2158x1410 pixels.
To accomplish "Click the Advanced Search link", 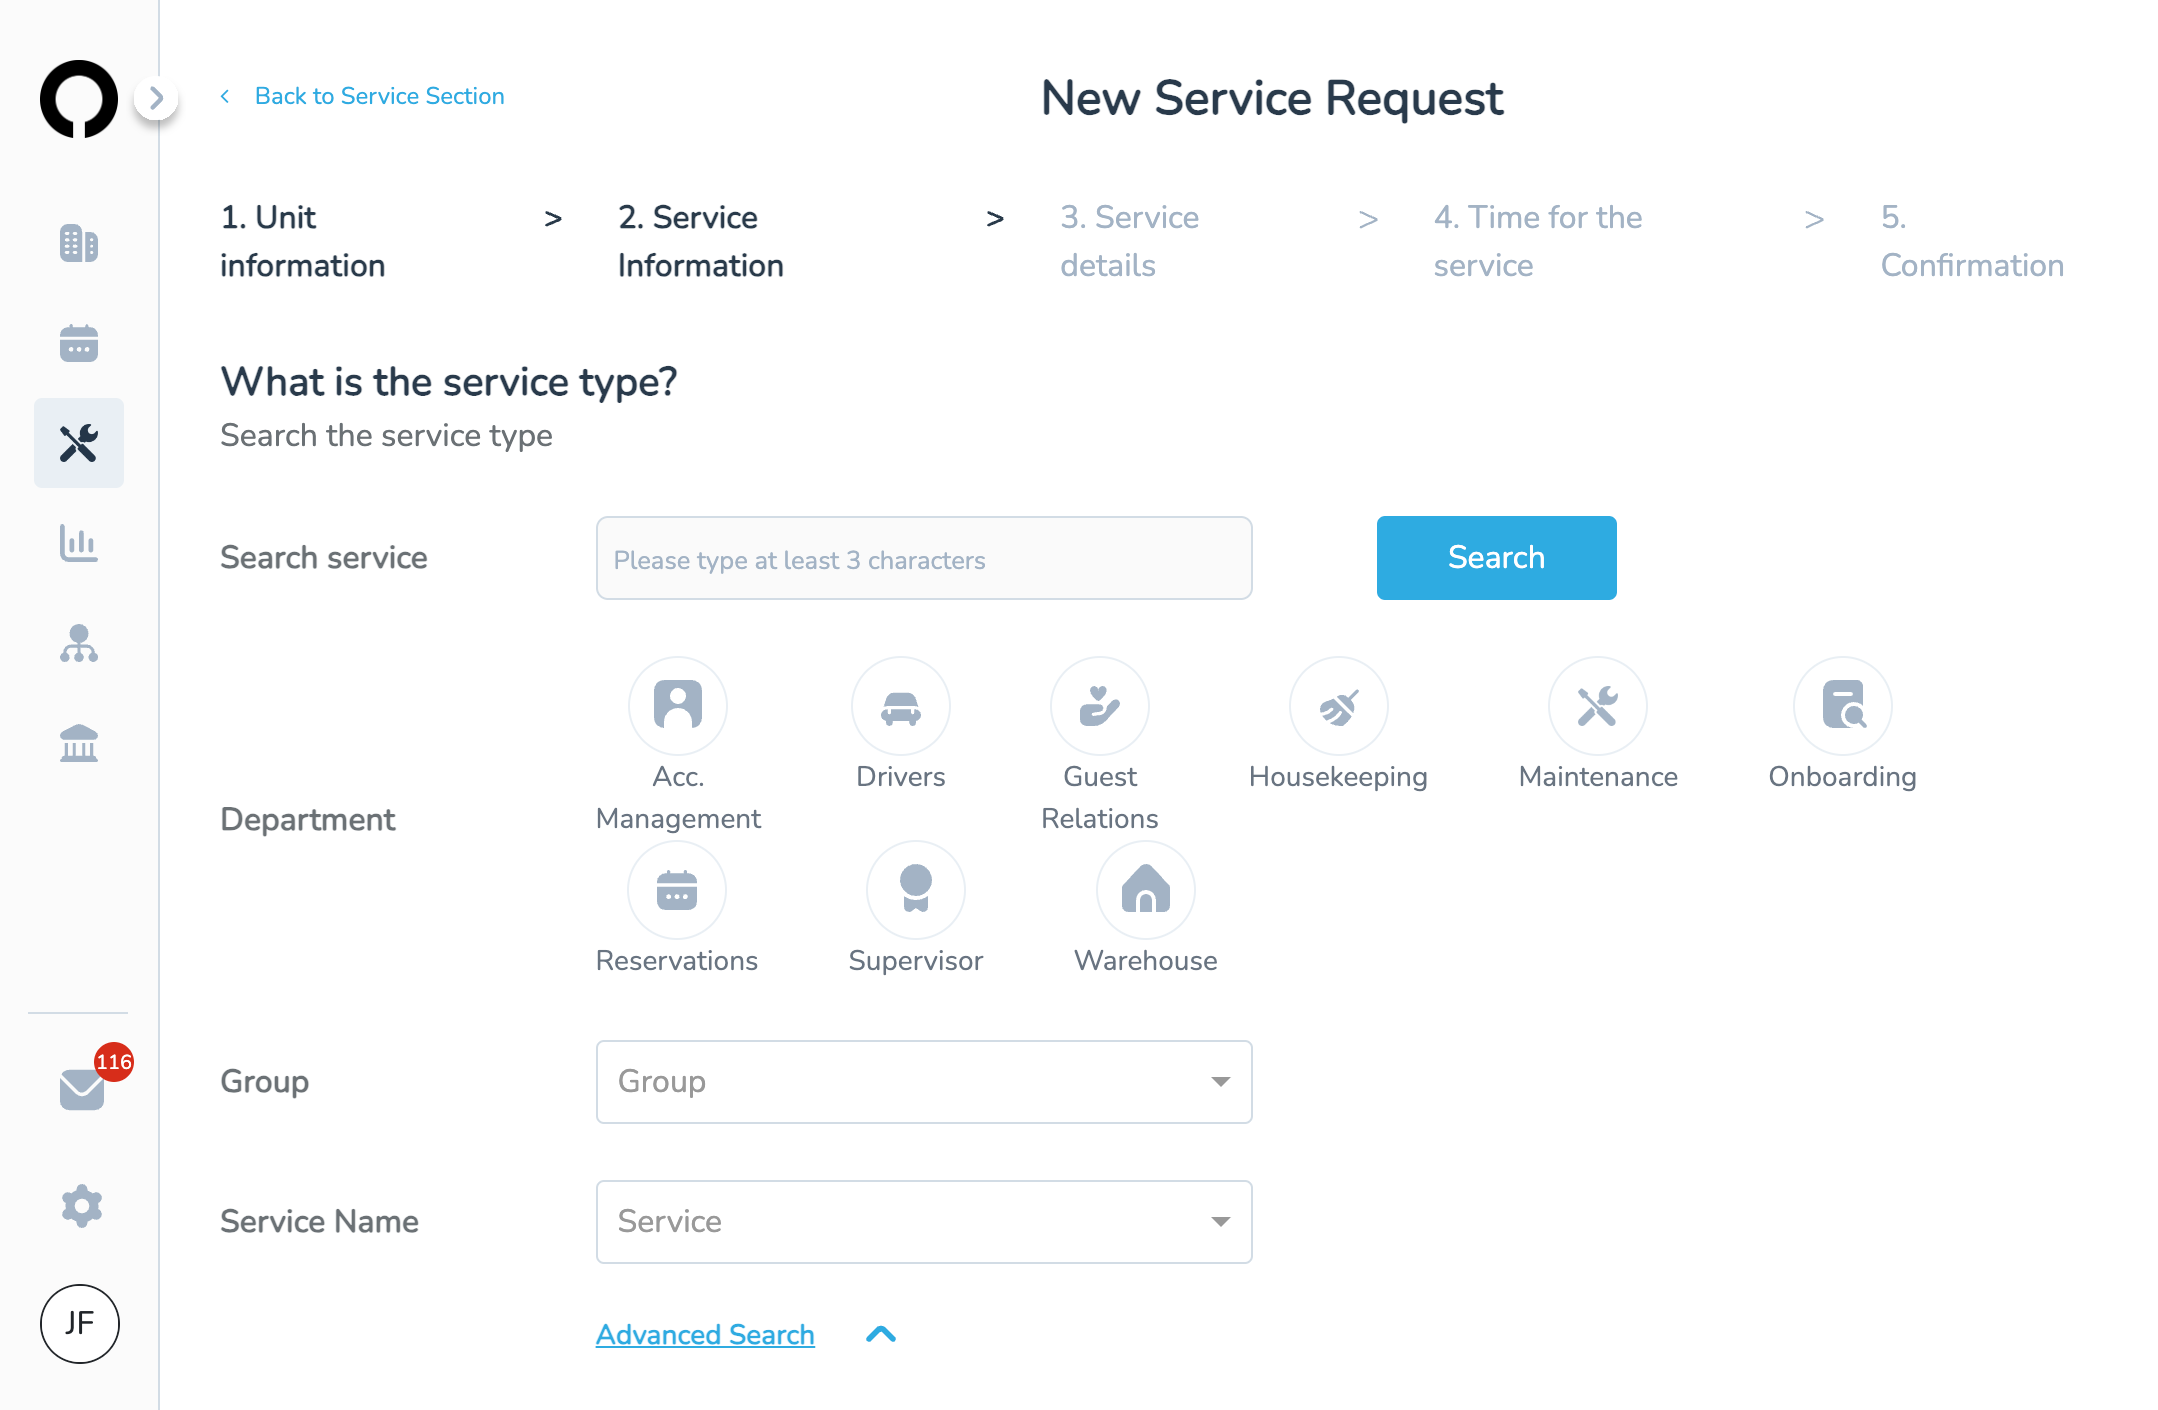I will click(x=705, y=1334).
